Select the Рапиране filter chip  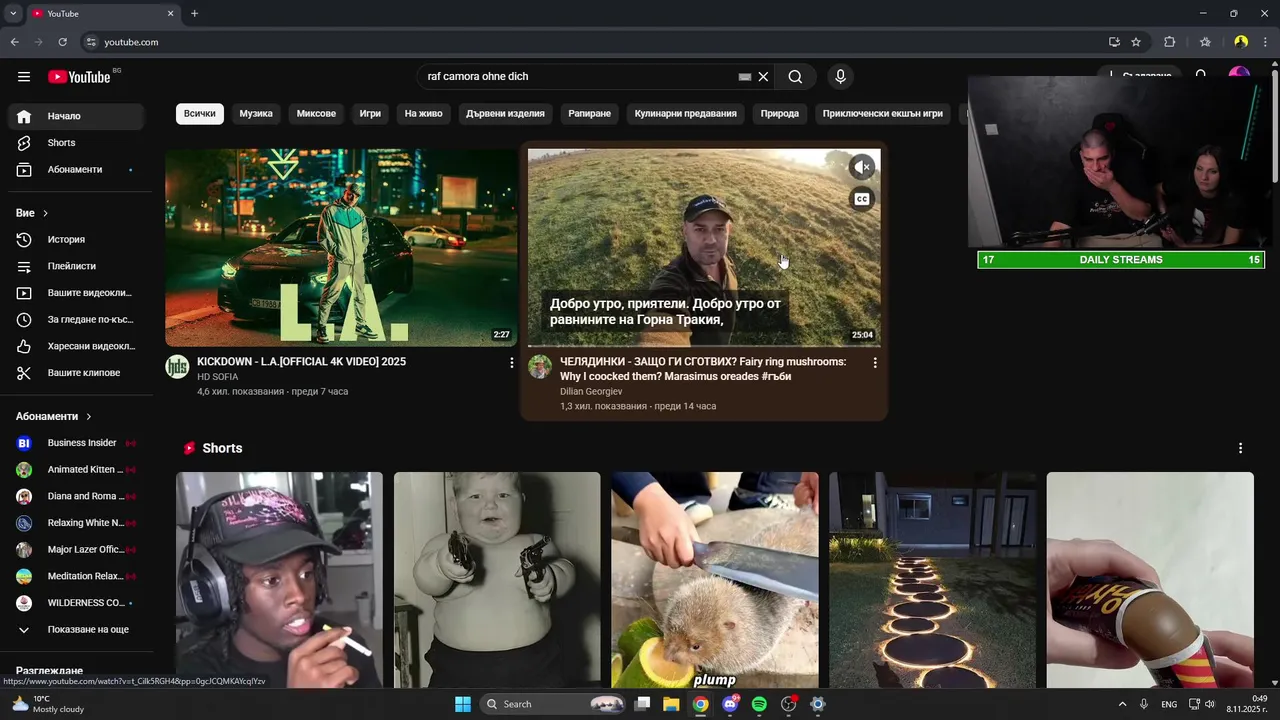[590, 114]
